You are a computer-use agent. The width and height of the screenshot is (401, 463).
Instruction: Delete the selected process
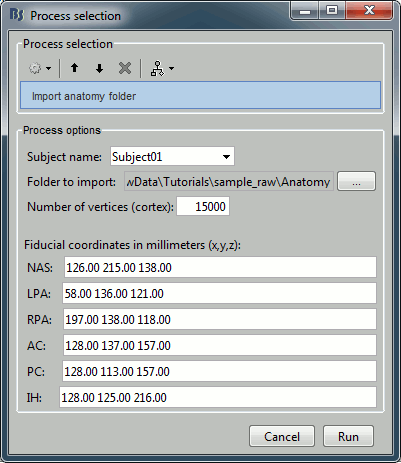[x=125, y=68]
